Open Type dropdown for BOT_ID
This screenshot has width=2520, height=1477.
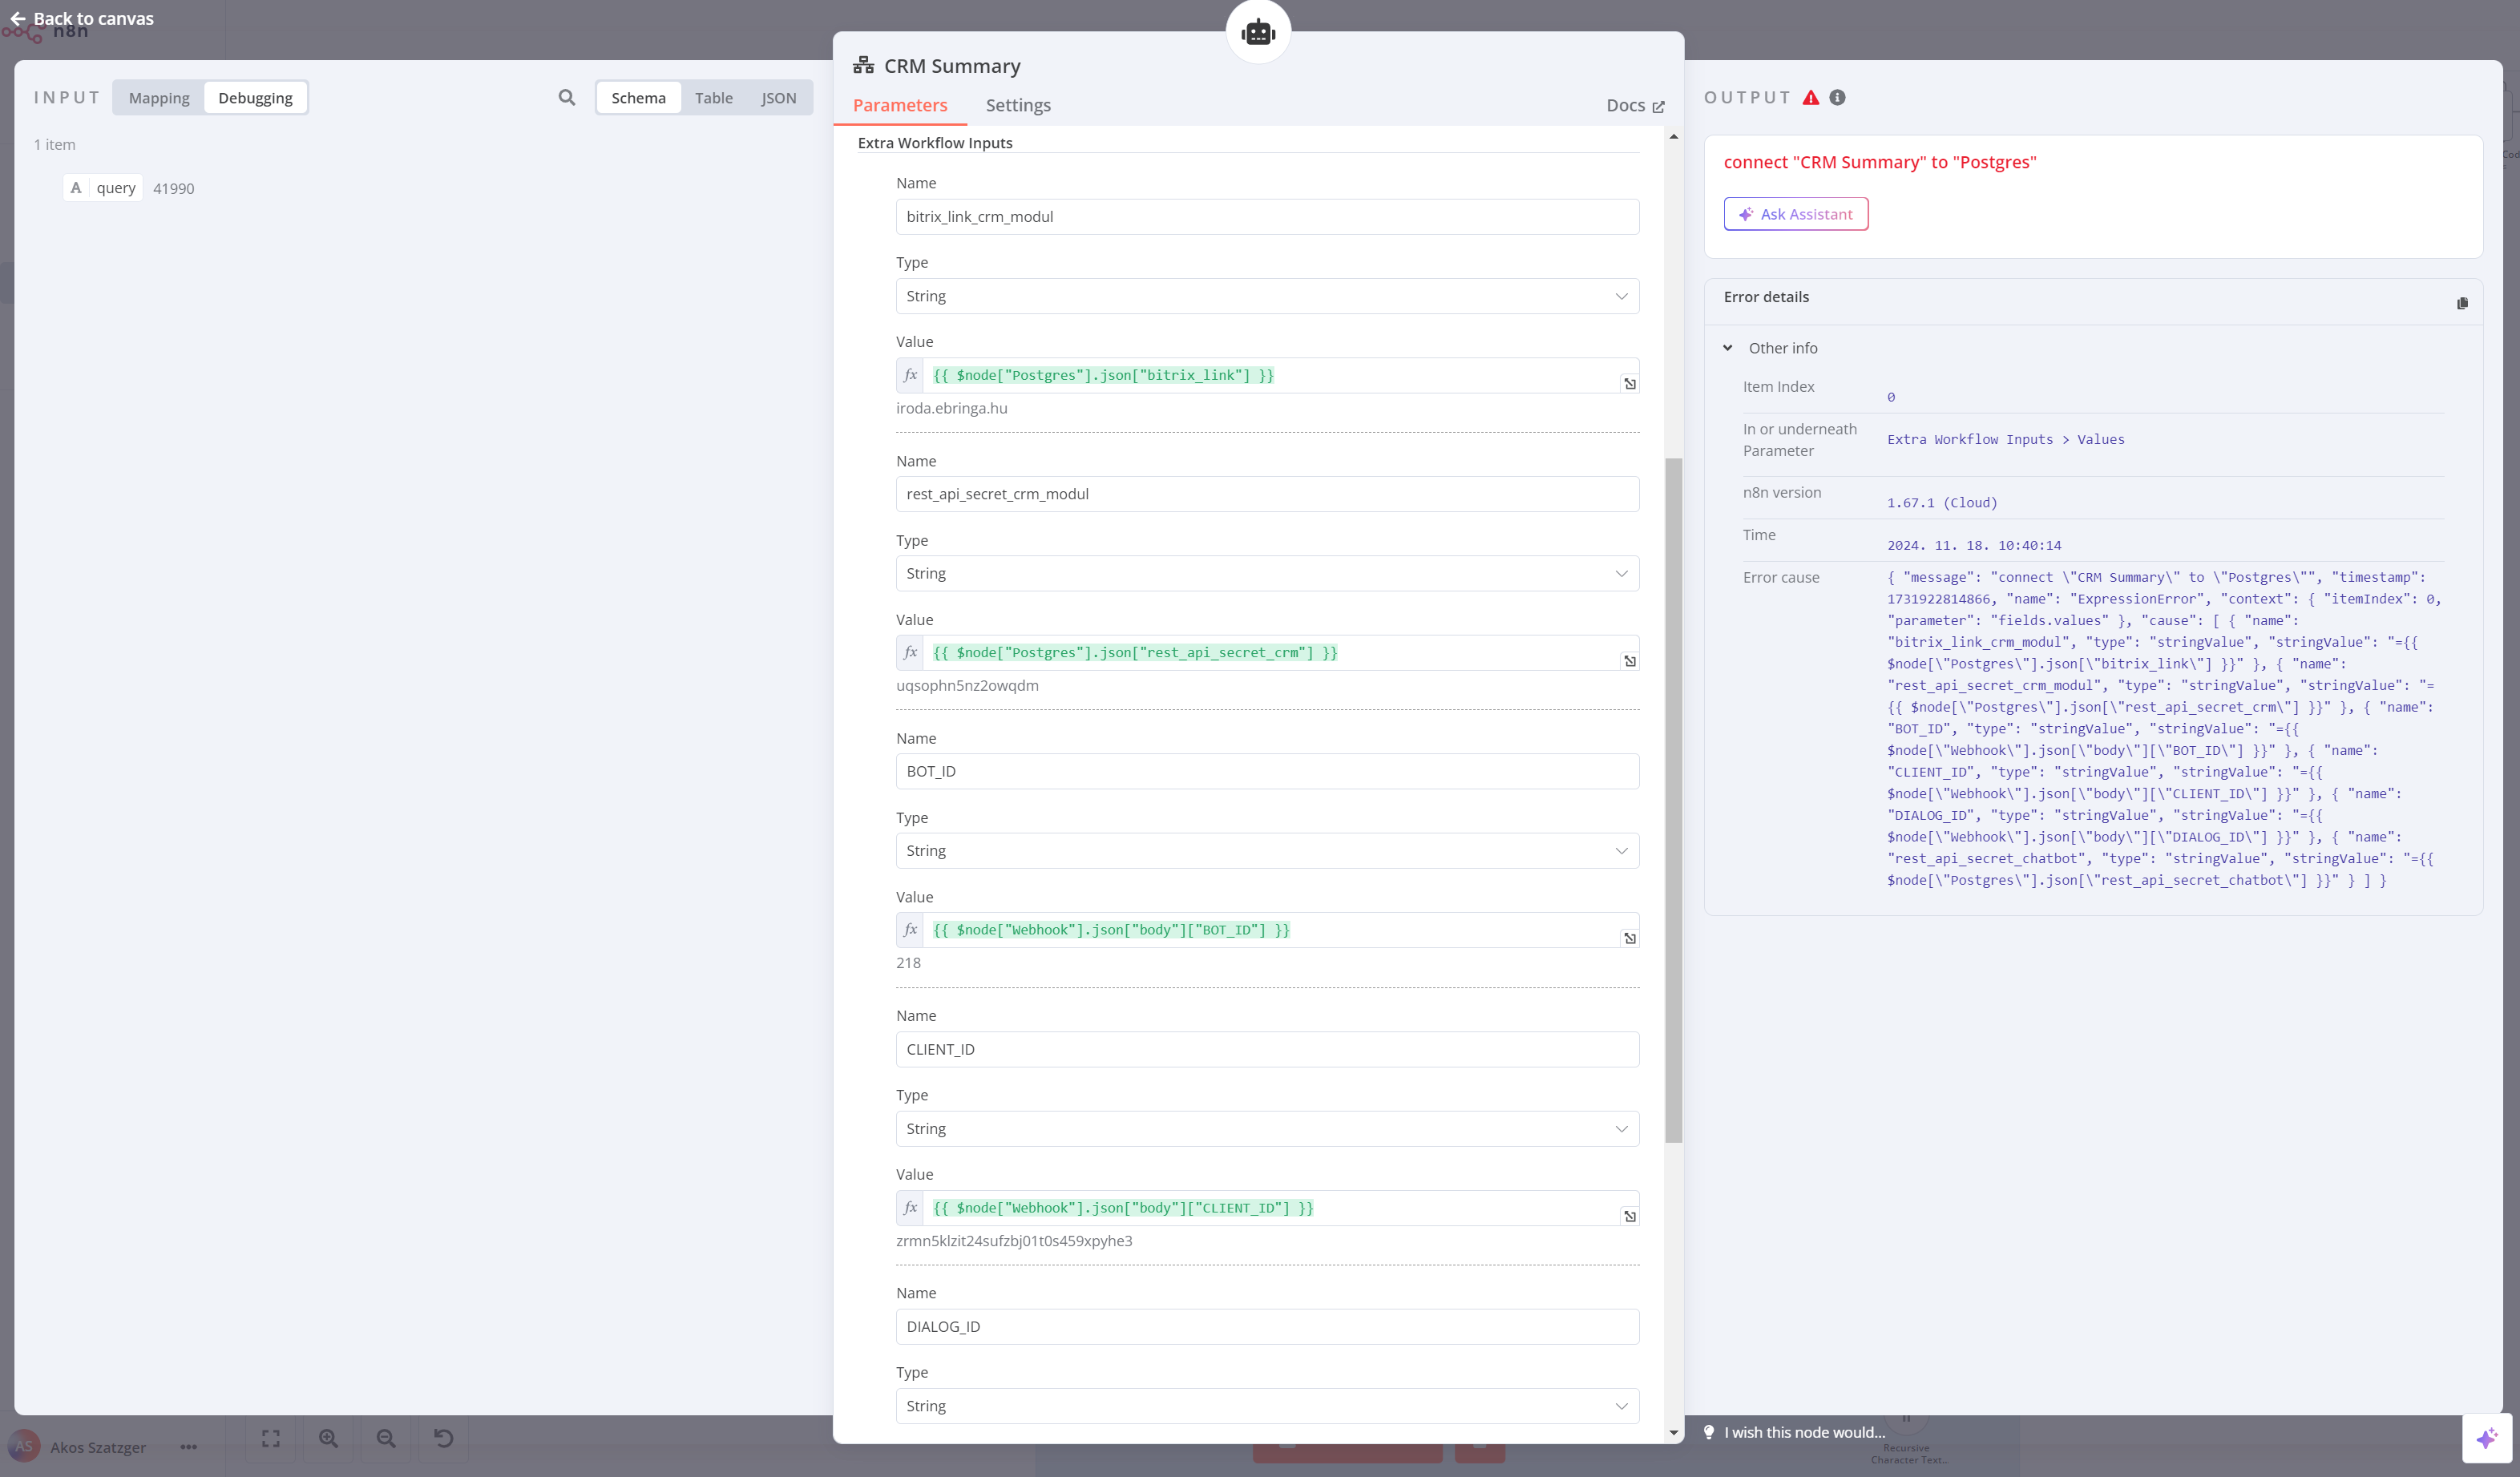[x=1266, y=851]
